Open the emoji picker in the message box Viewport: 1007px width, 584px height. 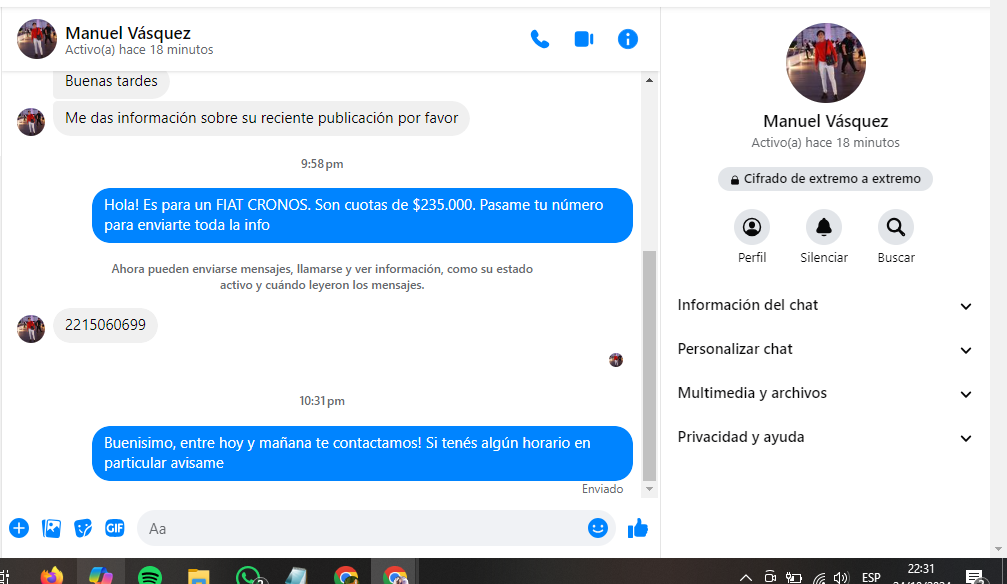click(598, 528)
